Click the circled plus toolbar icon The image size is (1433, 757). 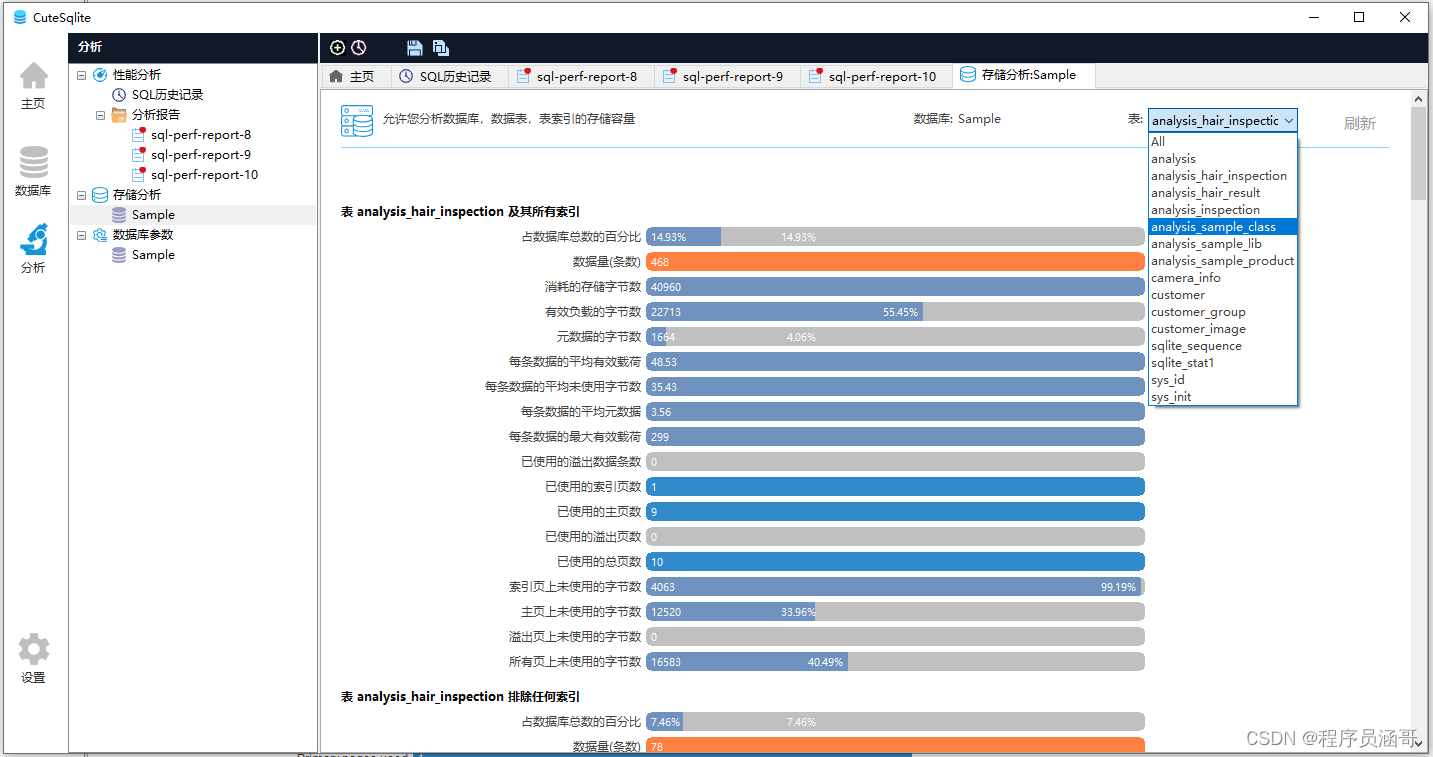click(x=337, y=48)
